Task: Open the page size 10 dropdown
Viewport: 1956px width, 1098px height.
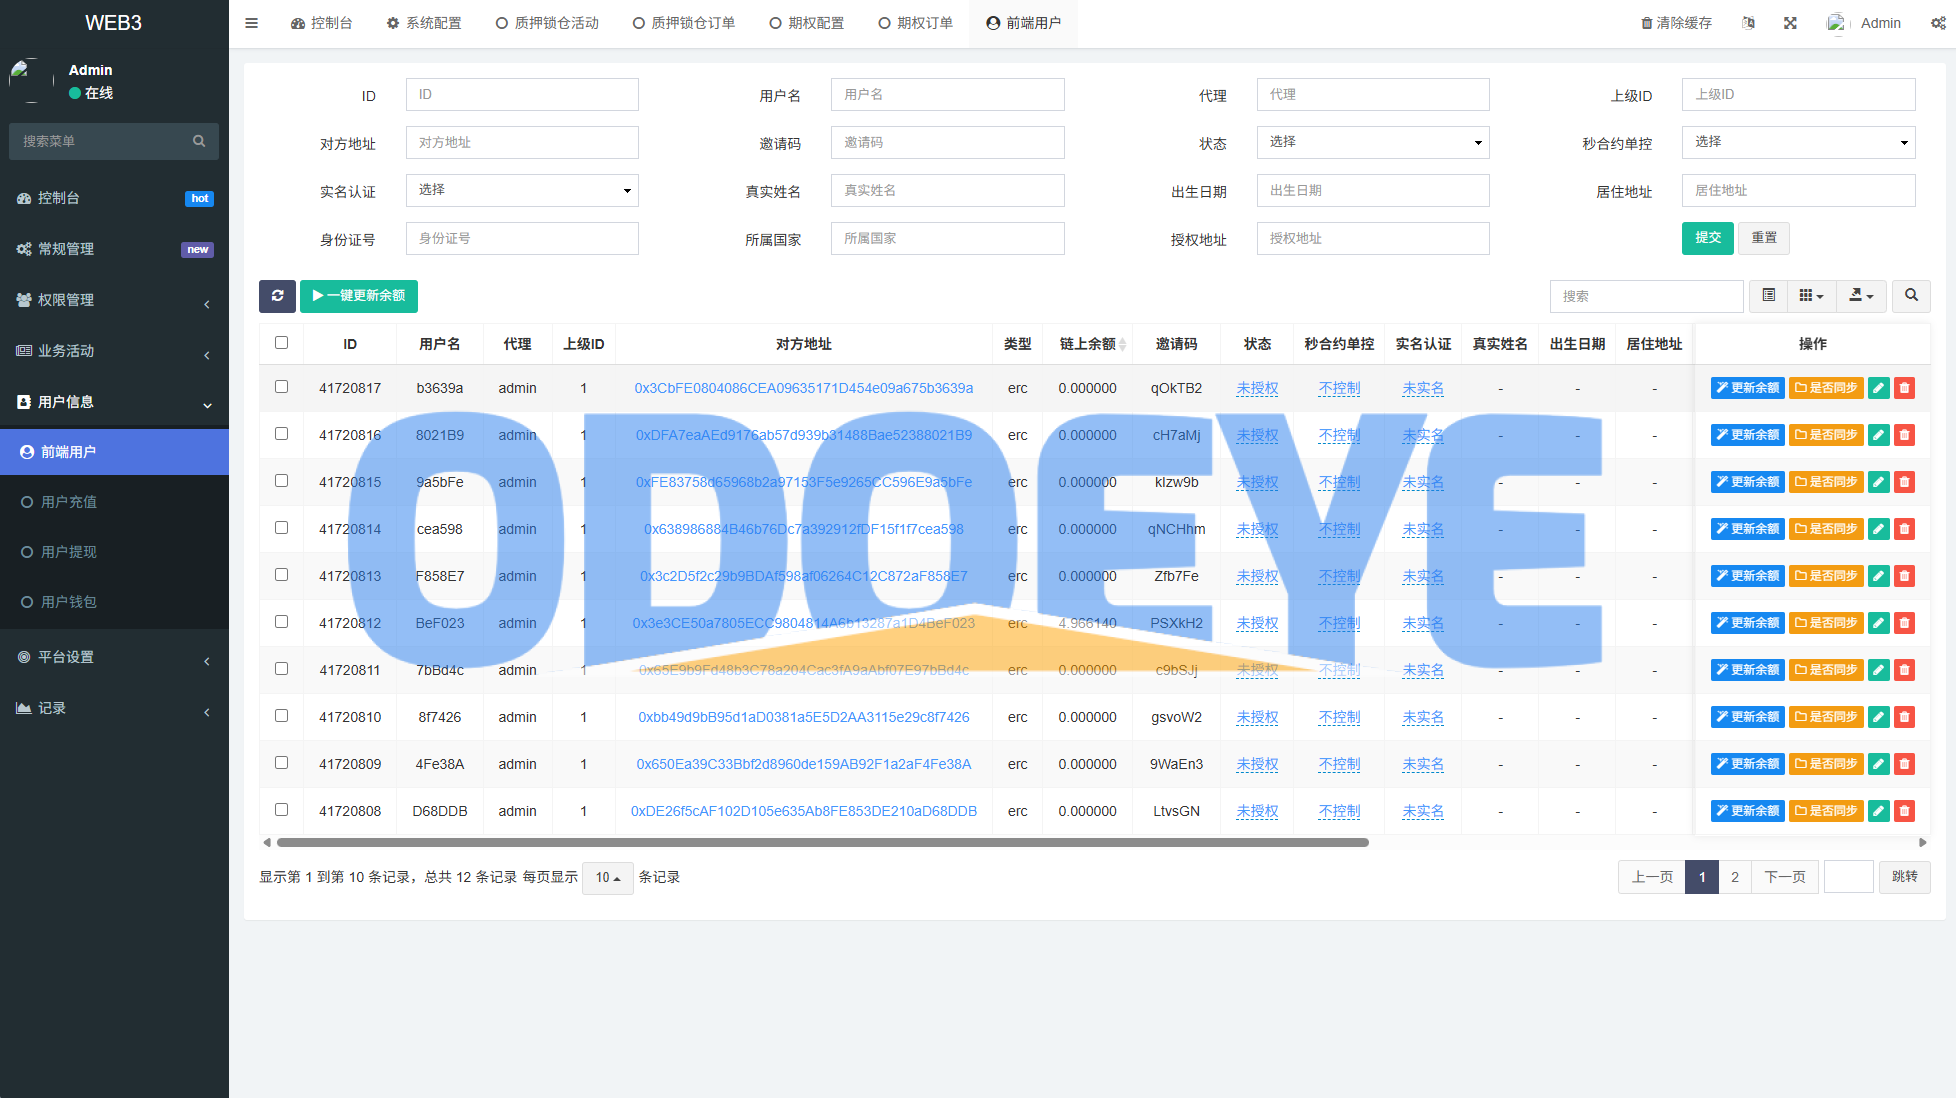Action: pos(607,877)
